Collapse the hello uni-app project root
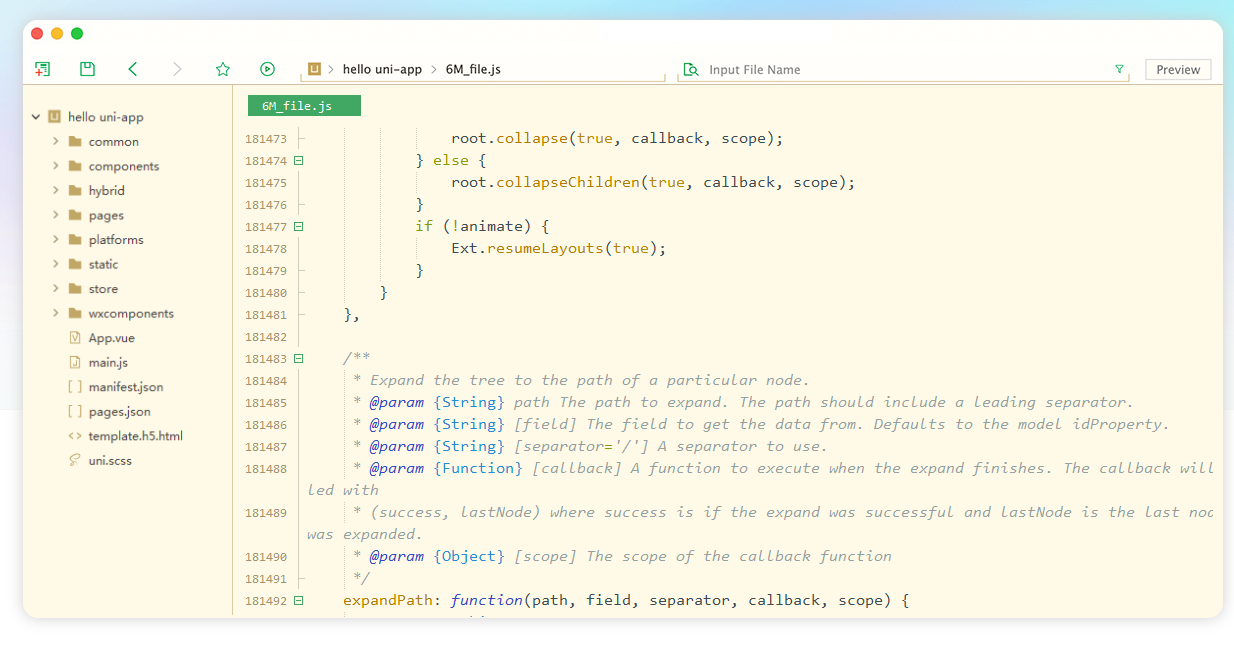 coord(36,117)
